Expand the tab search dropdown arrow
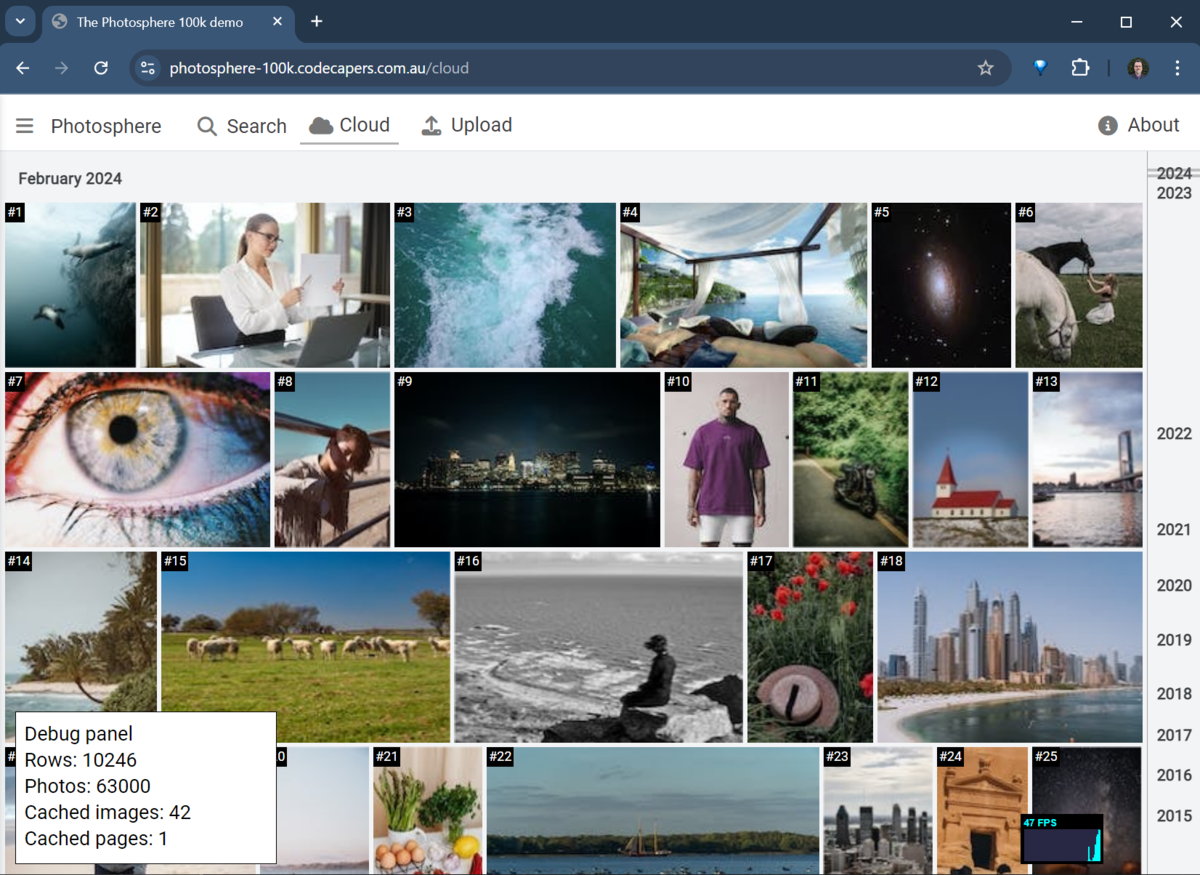1200x875 pixels. 20,21
